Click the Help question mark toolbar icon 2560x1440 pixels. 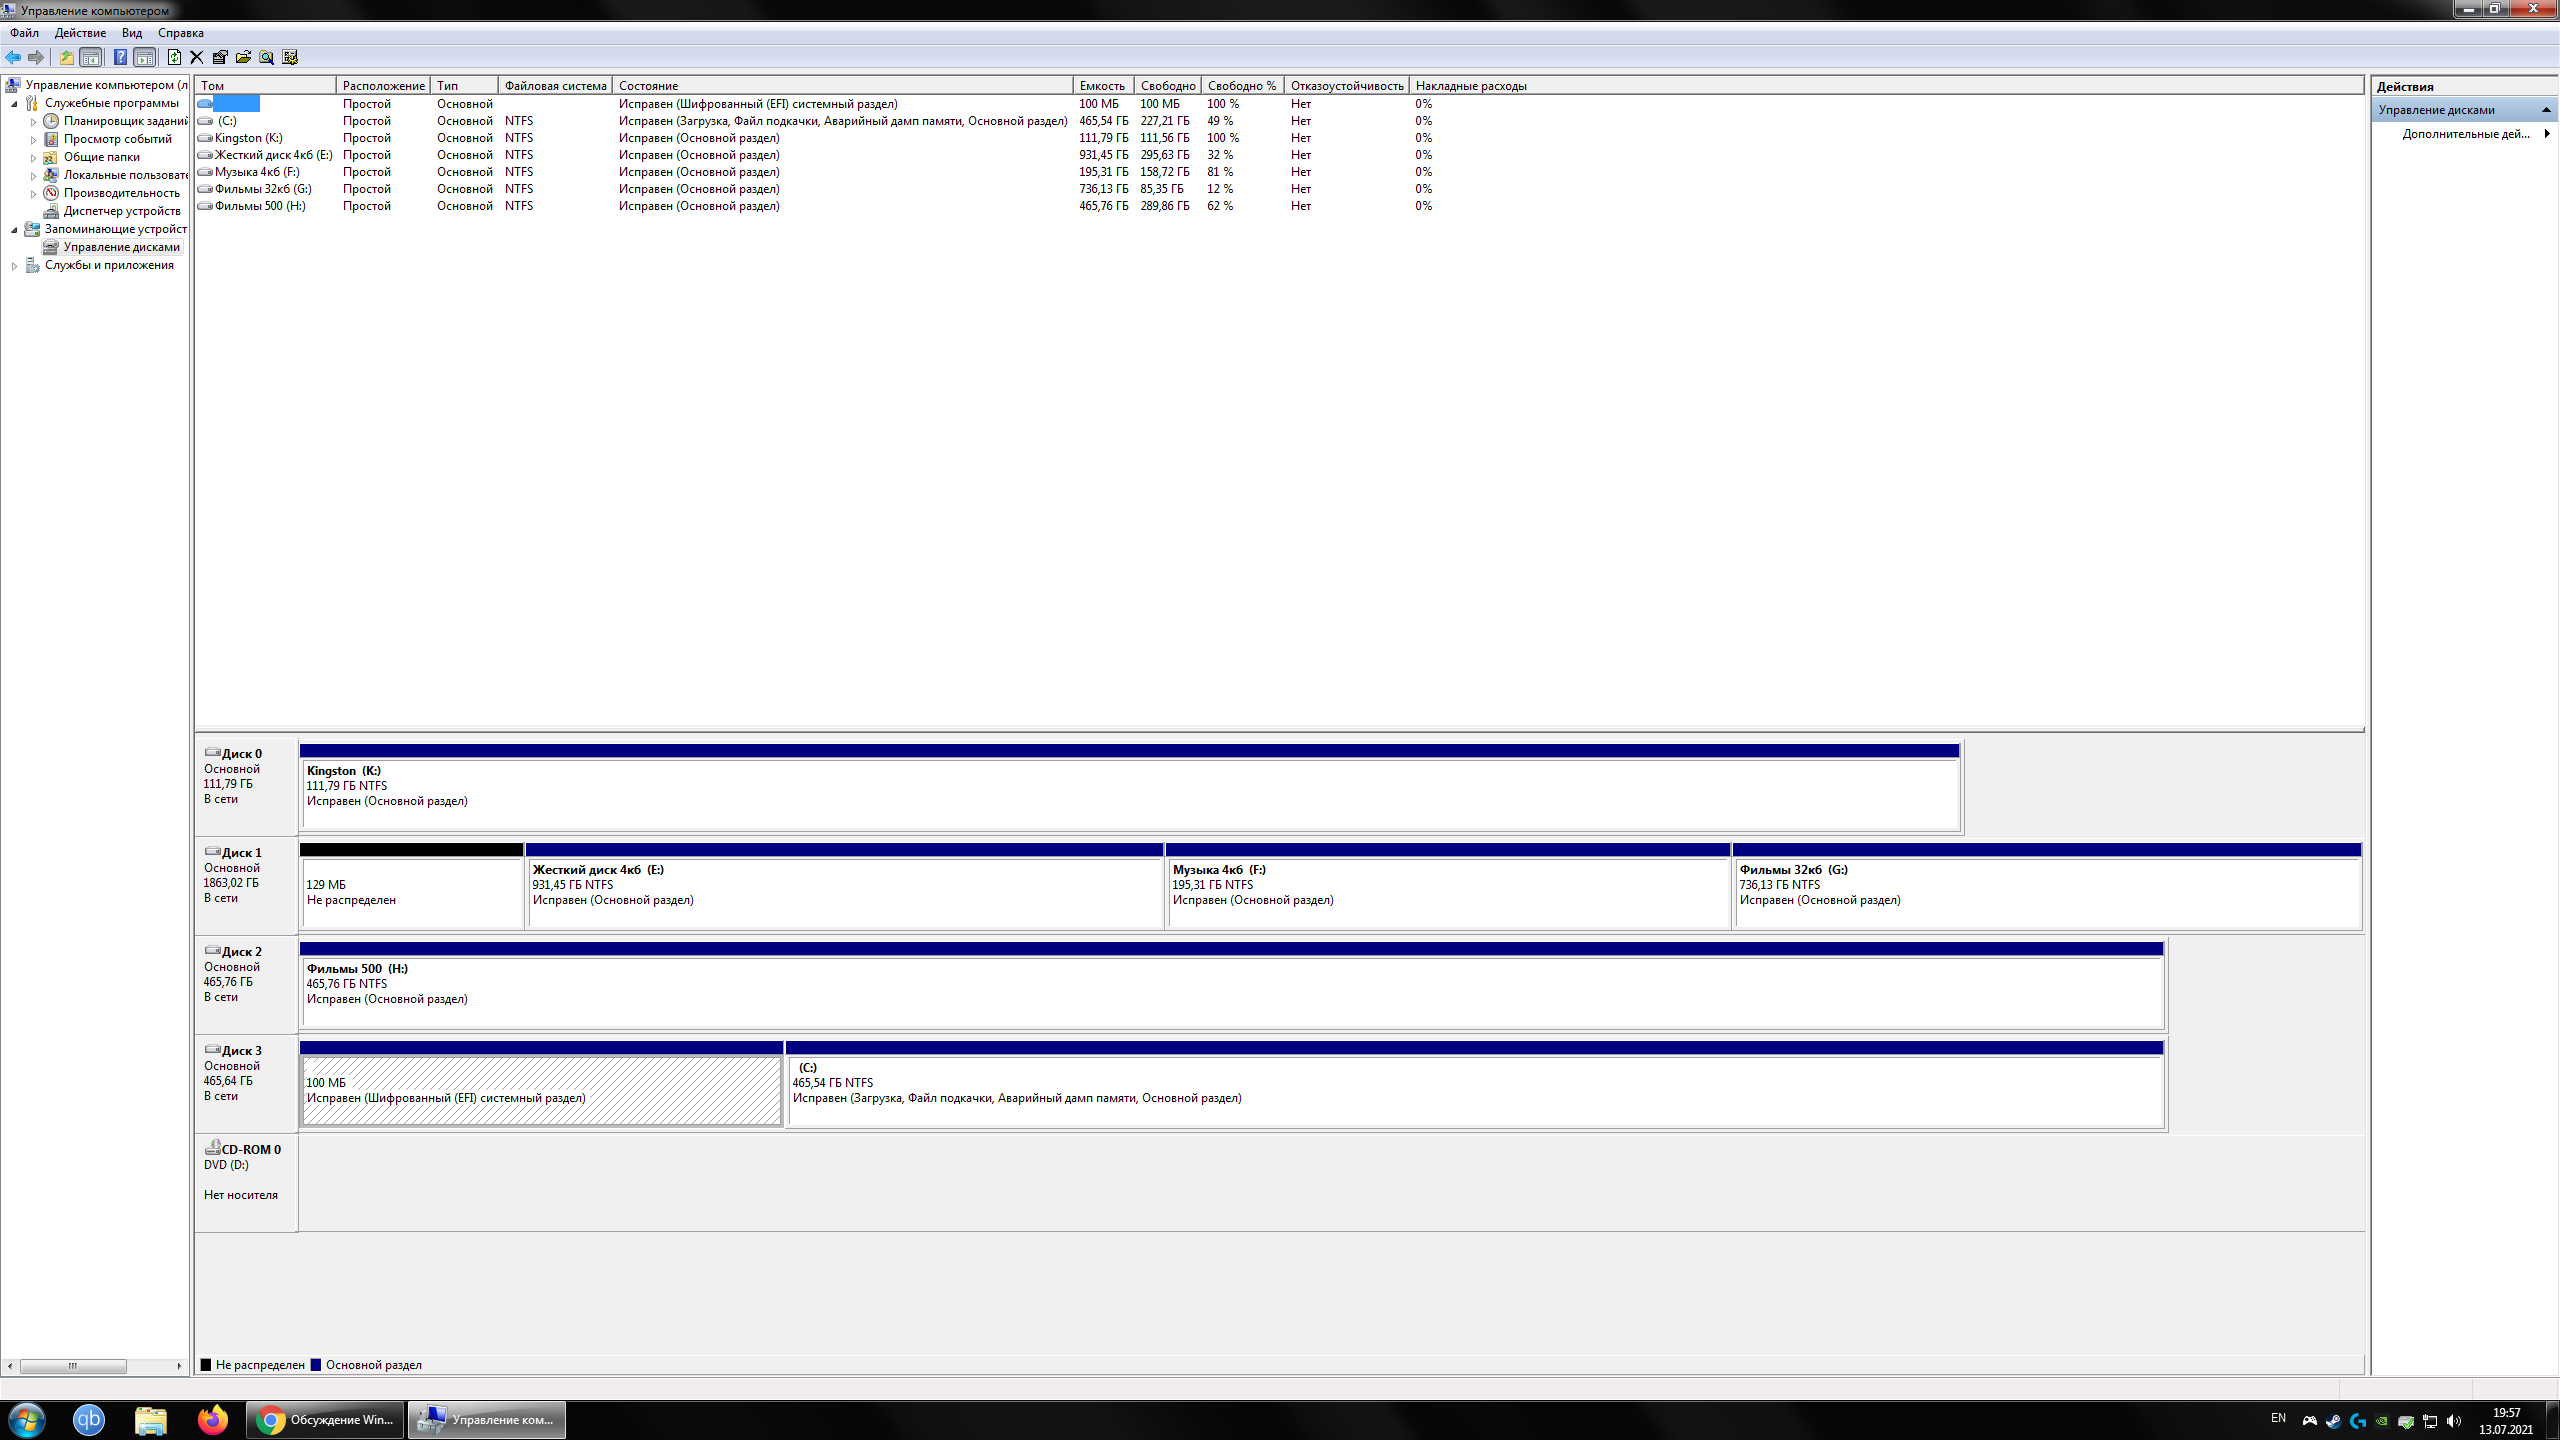[x=120, y=57]
